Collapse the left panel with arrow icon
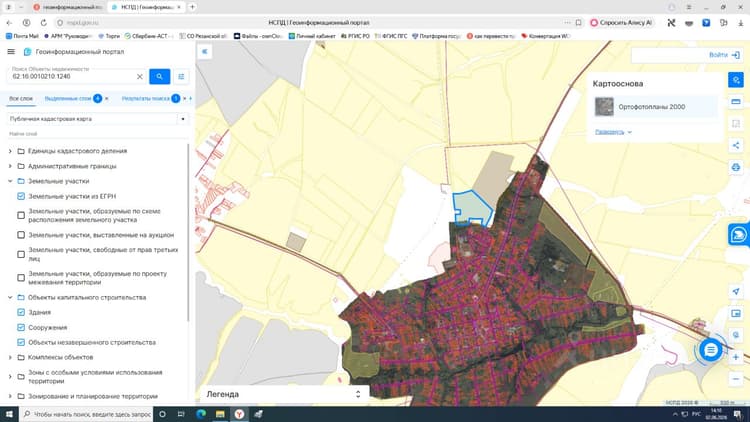Viewport: 750px width, 422px height. point(205,52)
